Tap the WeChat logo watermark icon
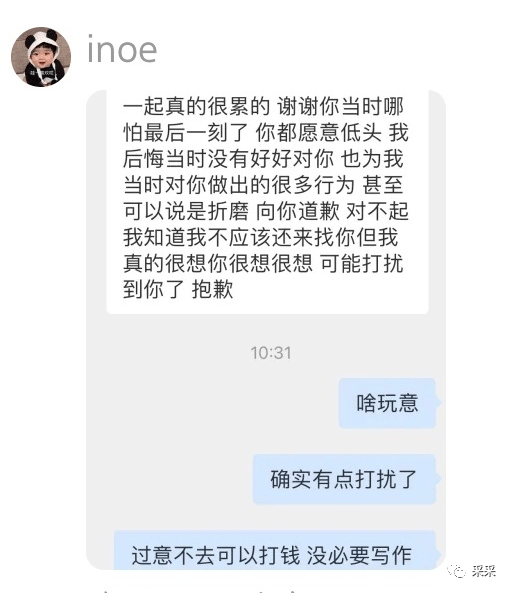 pyautogui.click(x=456, y=570)
